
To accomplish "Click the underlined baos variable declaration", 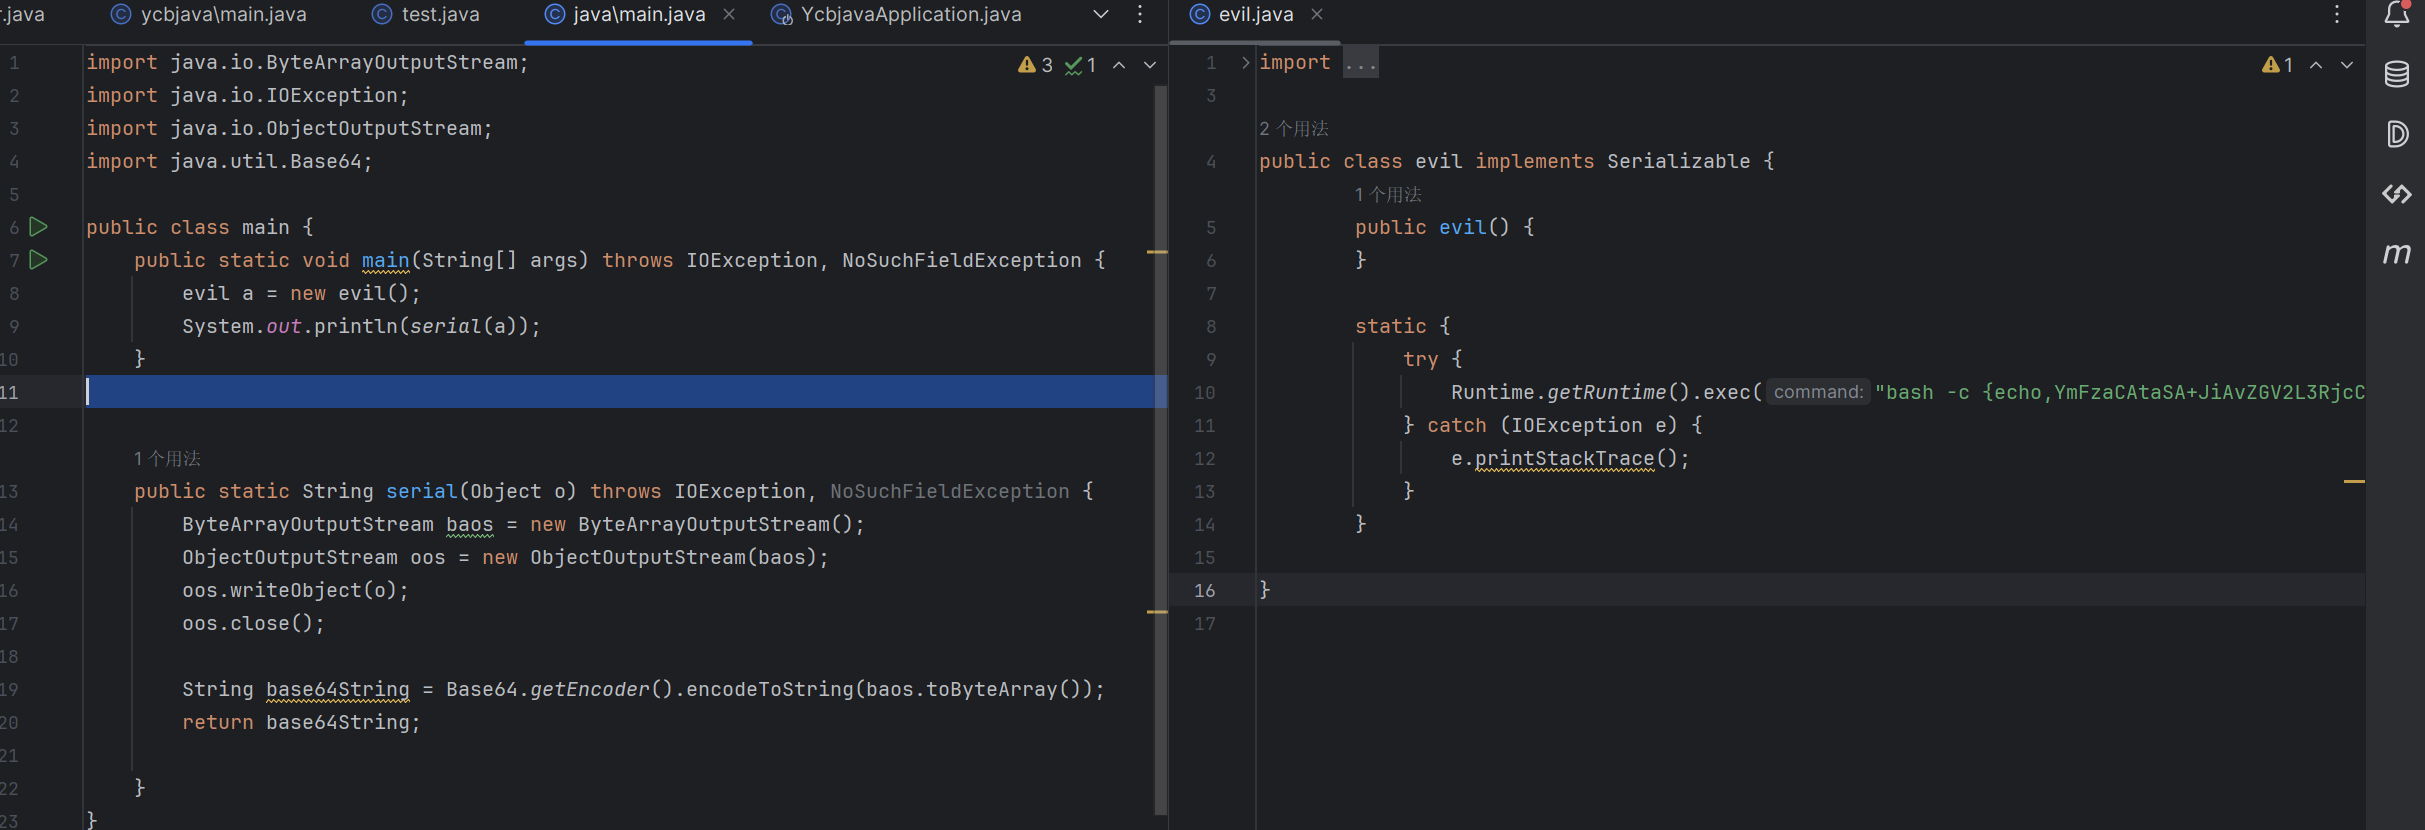I will coord(470,525).
